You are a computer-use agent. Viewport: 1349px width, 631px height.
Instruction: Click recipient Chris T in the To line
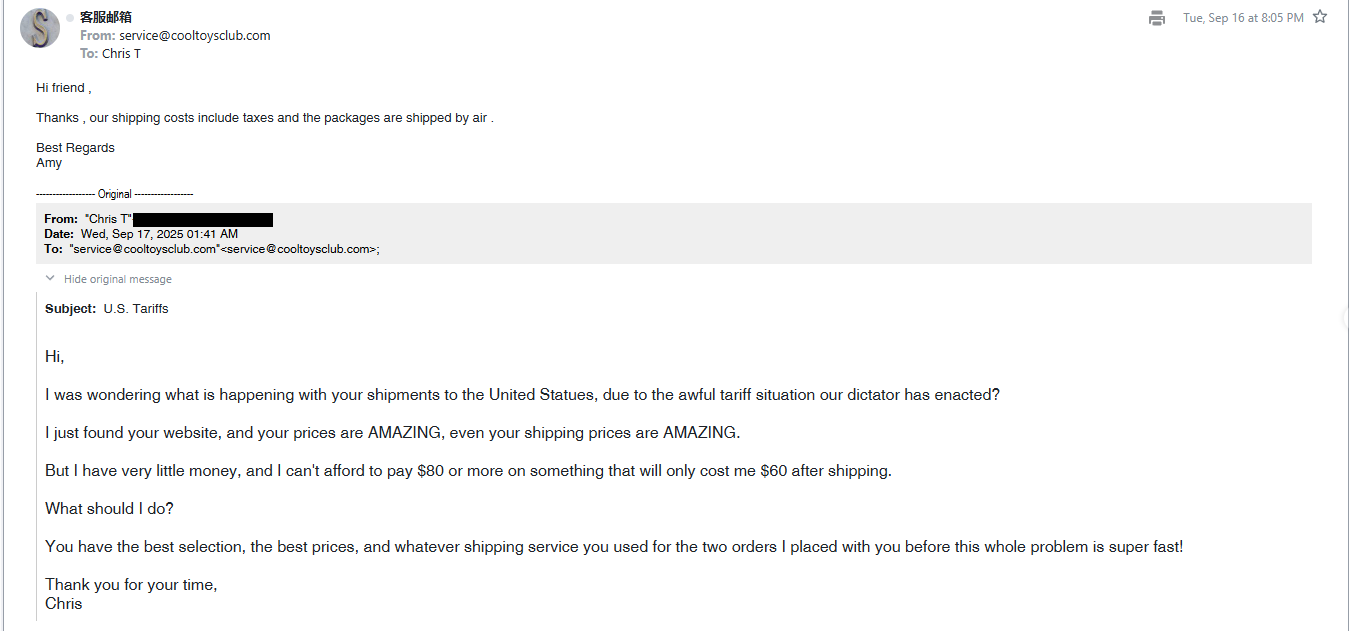[121, 54]
